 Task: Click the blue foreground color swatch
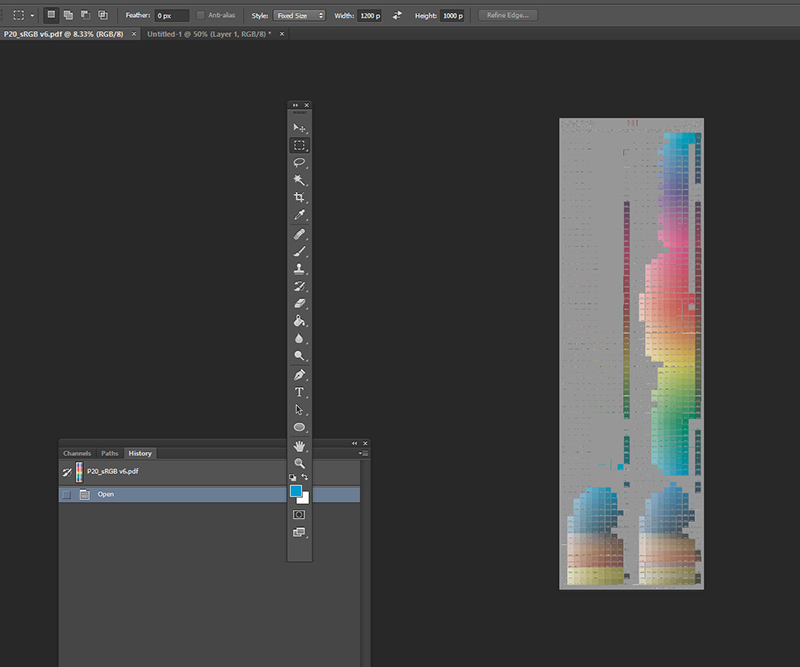296,492
